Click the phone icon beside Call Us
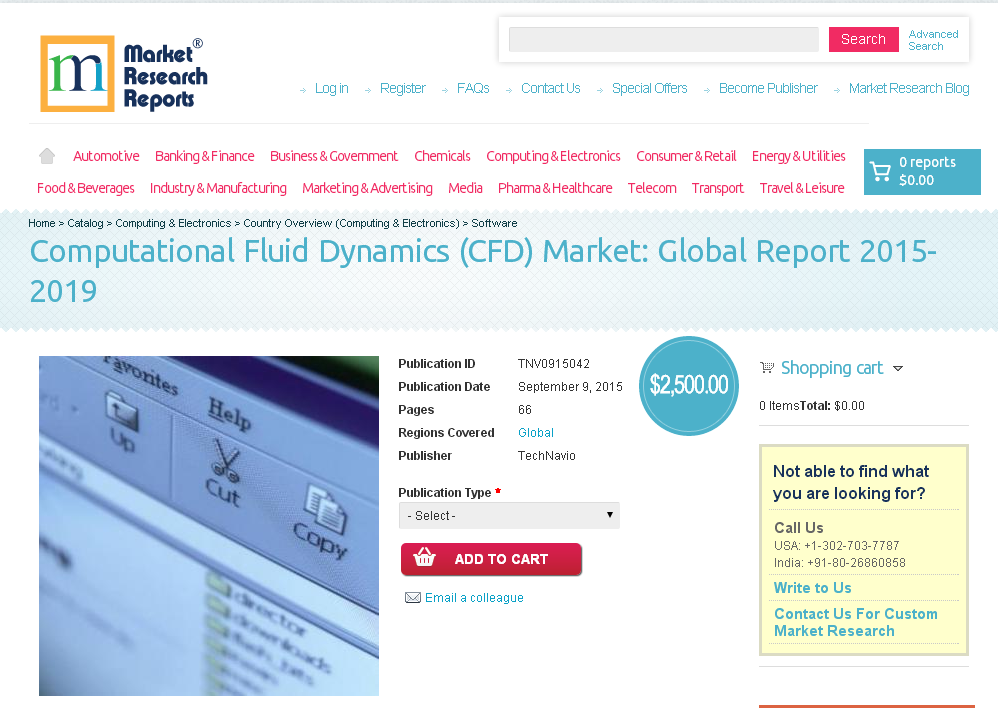Image resolution: width=998 pixels, height=708 pixels. tap(778, 528)
